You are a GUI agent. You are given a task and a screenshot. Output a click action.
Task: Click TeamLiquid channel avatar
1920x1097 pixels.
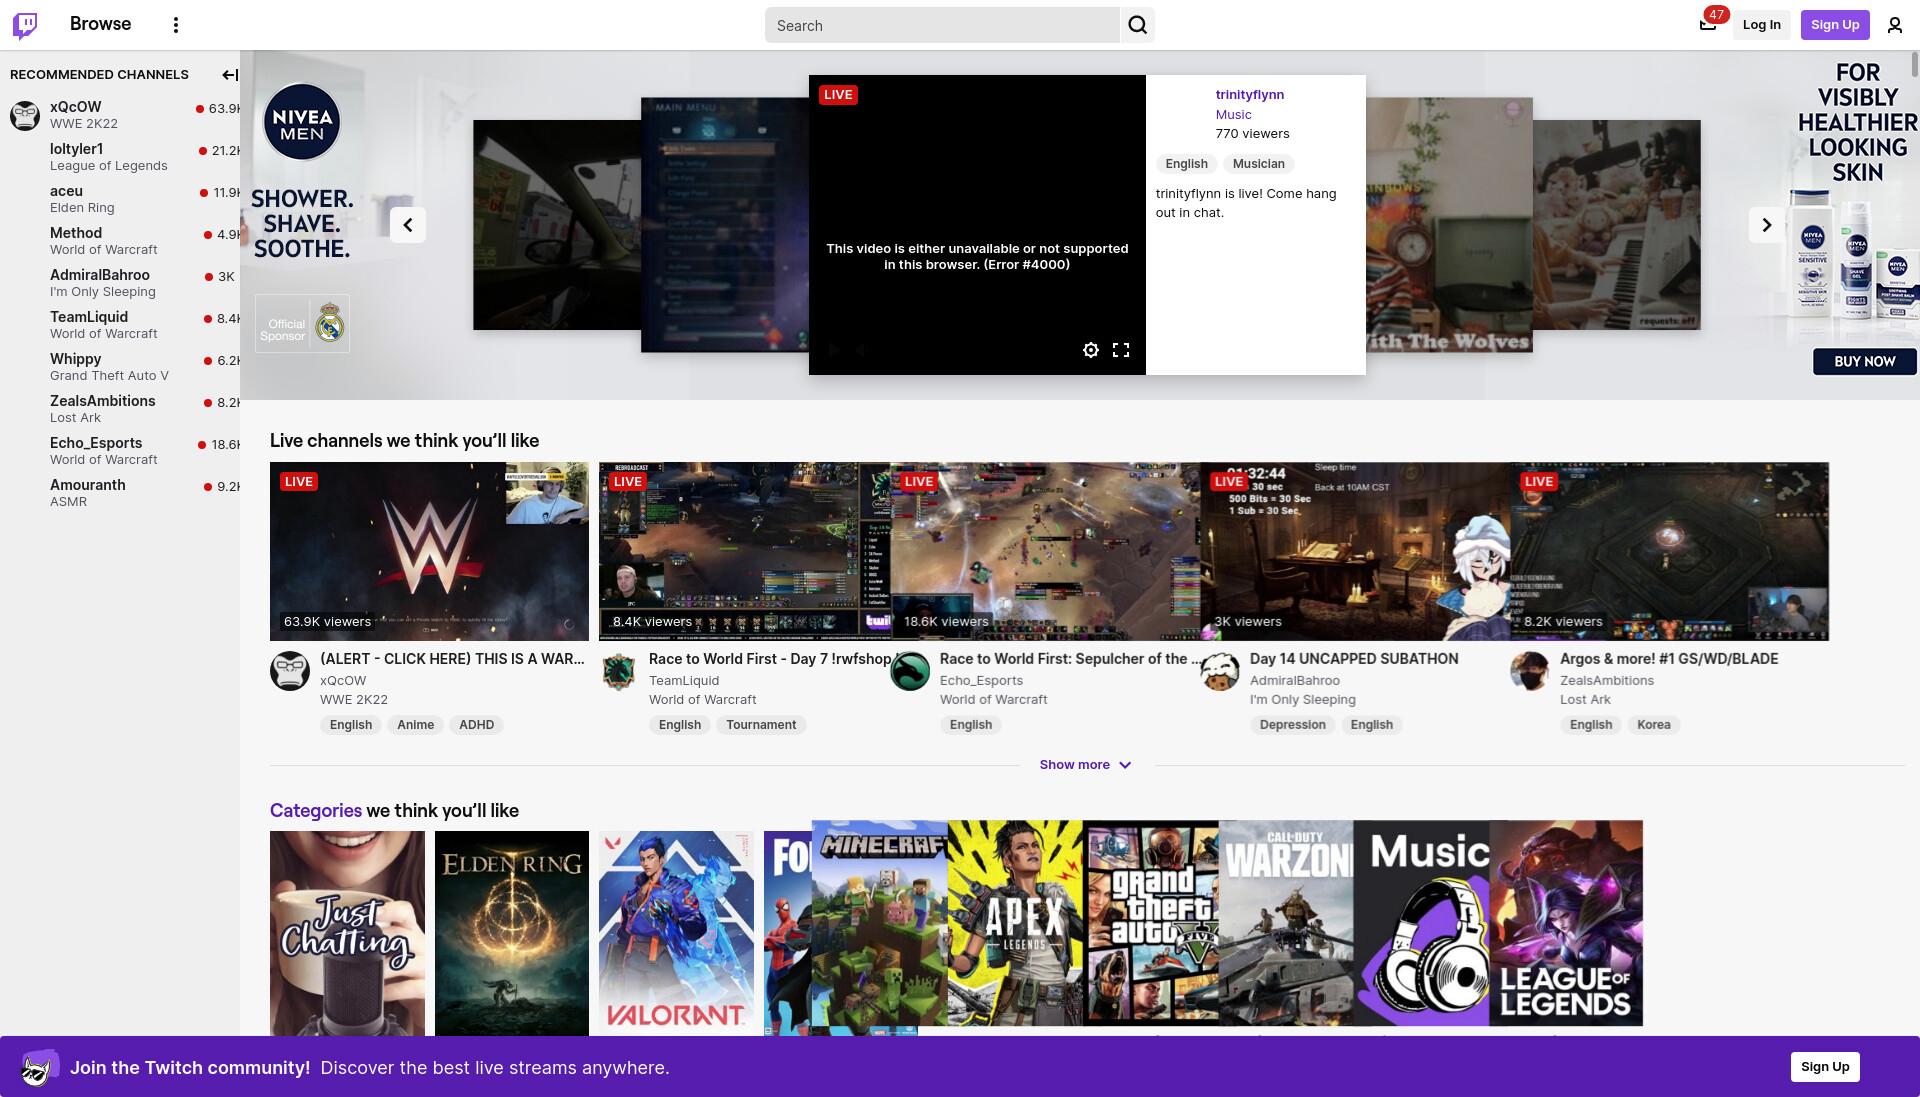pos(619,671)
